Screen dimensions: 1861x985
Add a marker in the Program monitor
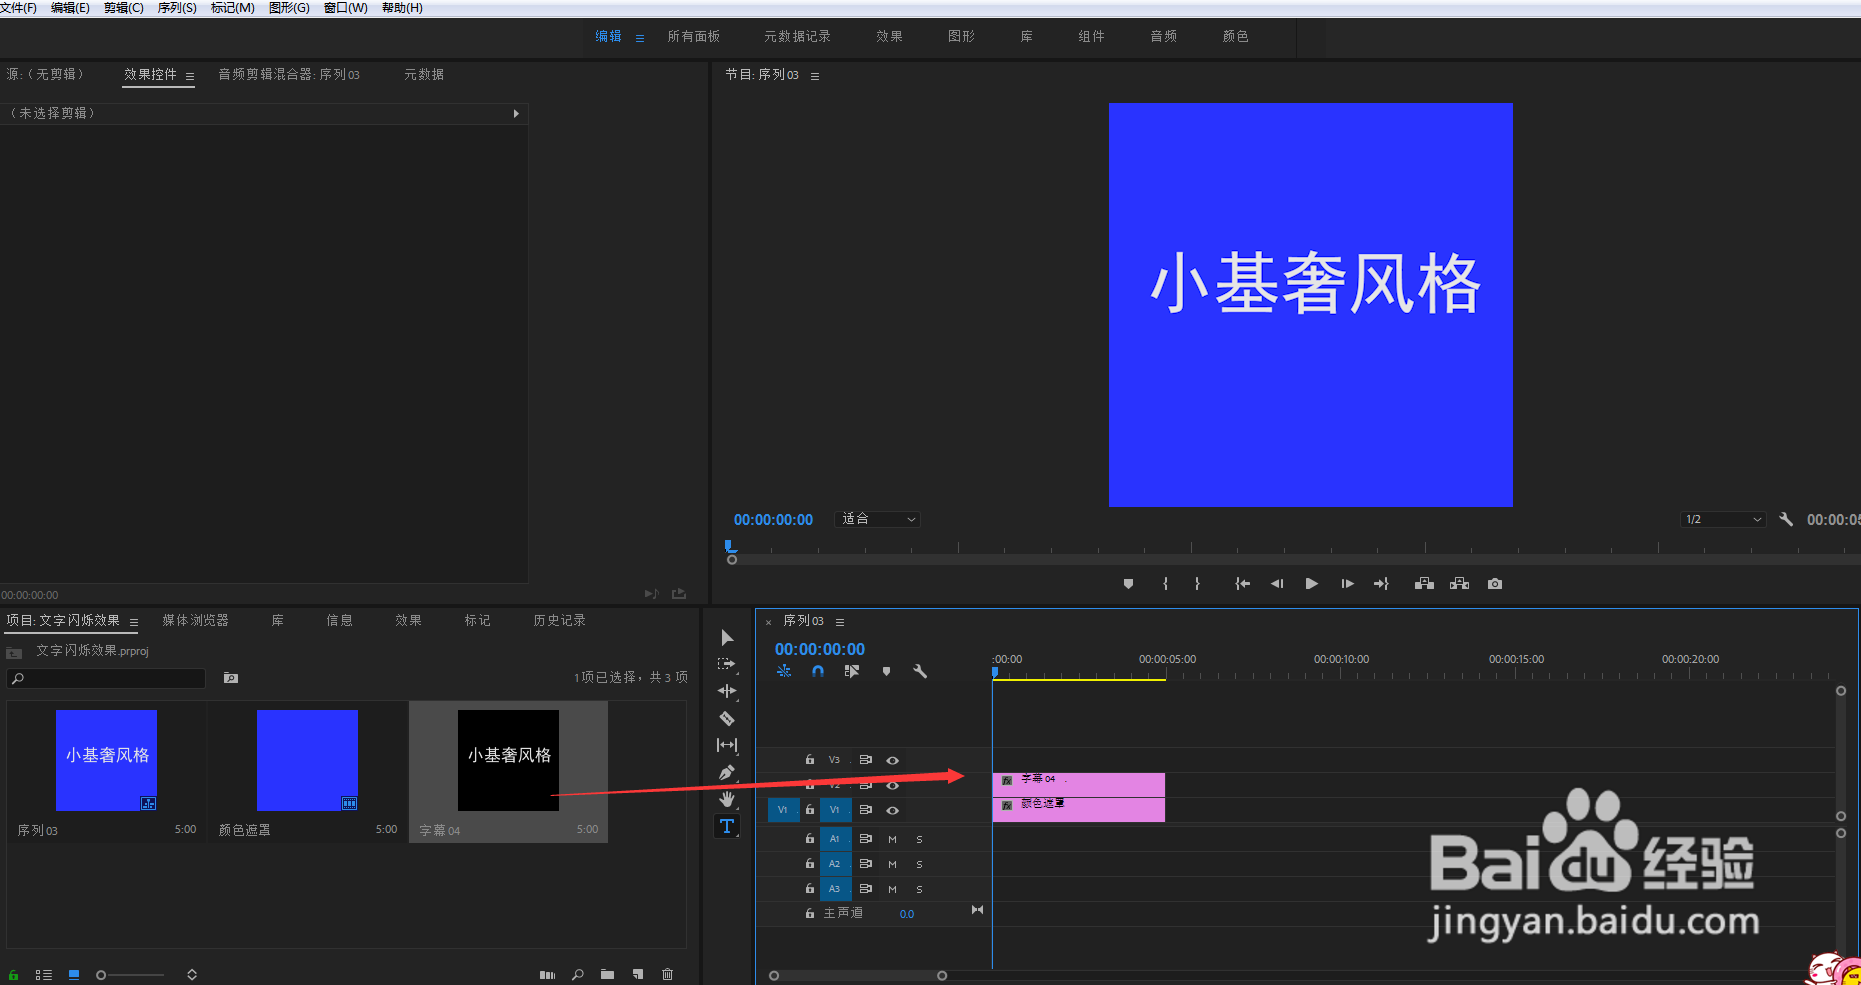click(x=1128, y=584)
